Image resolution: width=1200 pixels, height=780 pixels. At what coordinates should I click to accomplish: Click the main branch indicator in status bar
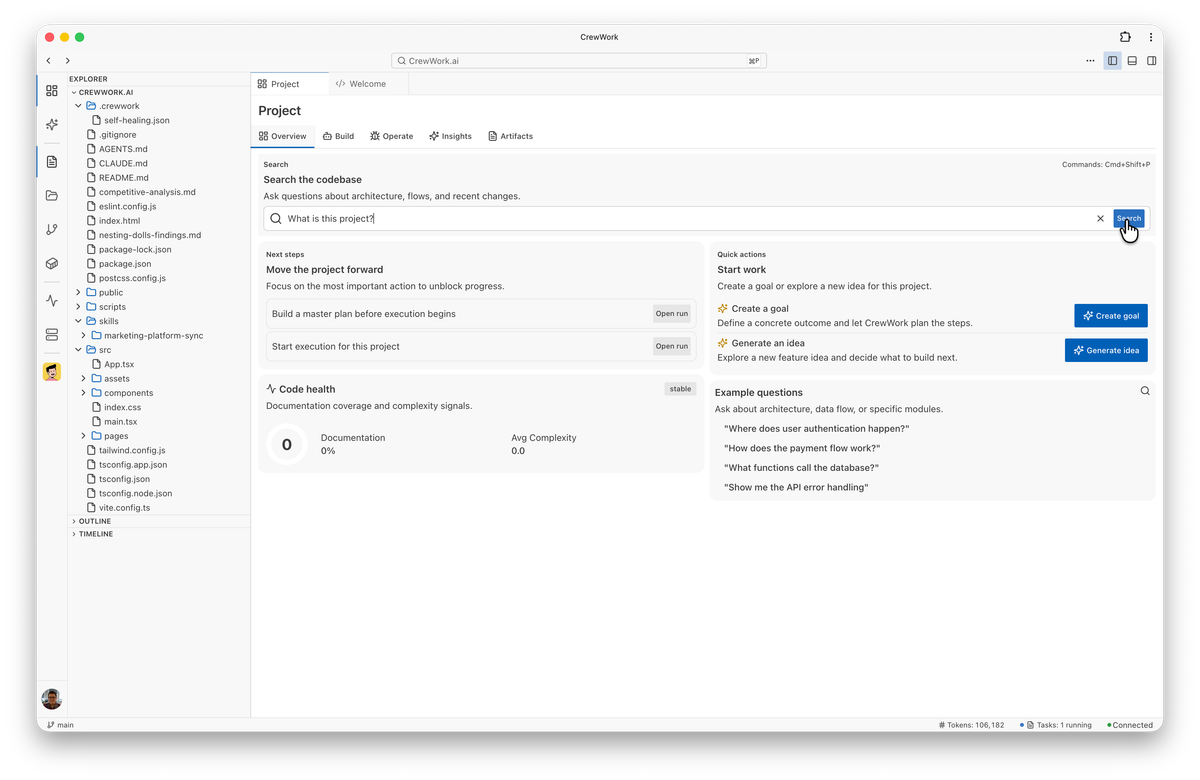click(60, 725)
